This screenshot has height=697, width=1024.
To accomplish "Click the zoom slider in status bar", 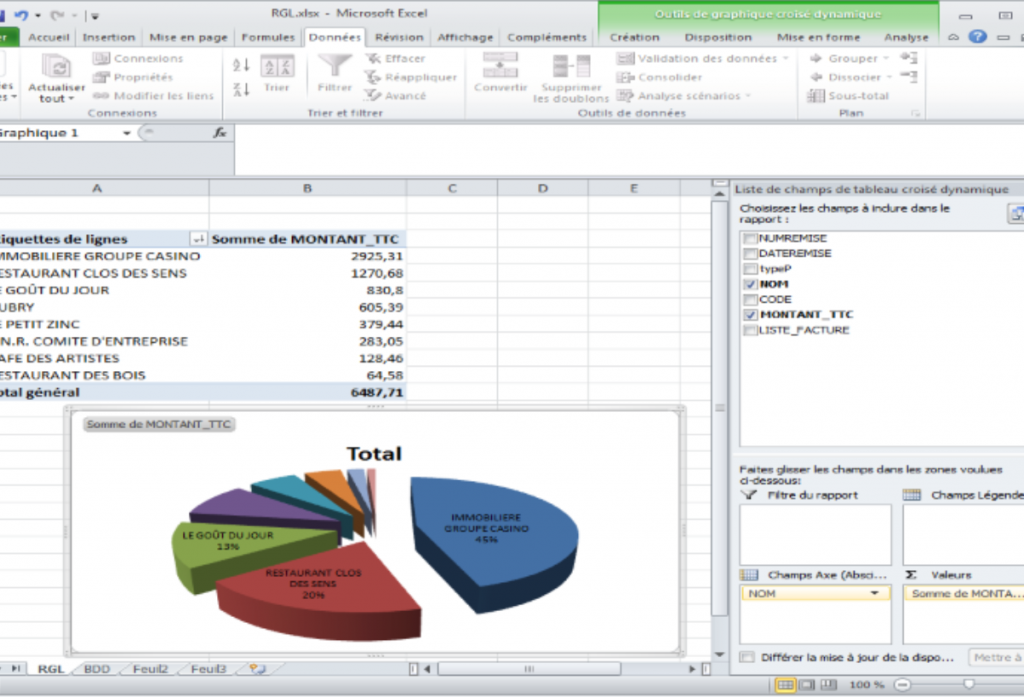I will 967,684.
